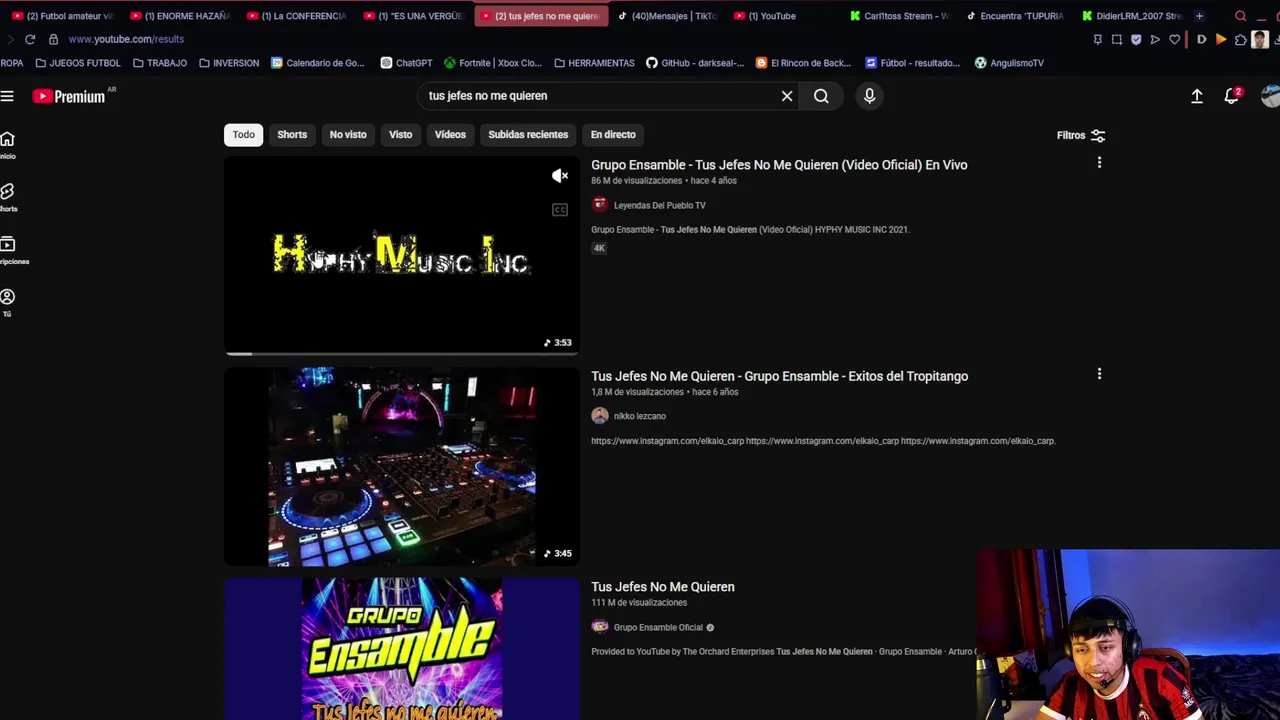Select the Subidas recientes filter chip

528,134
